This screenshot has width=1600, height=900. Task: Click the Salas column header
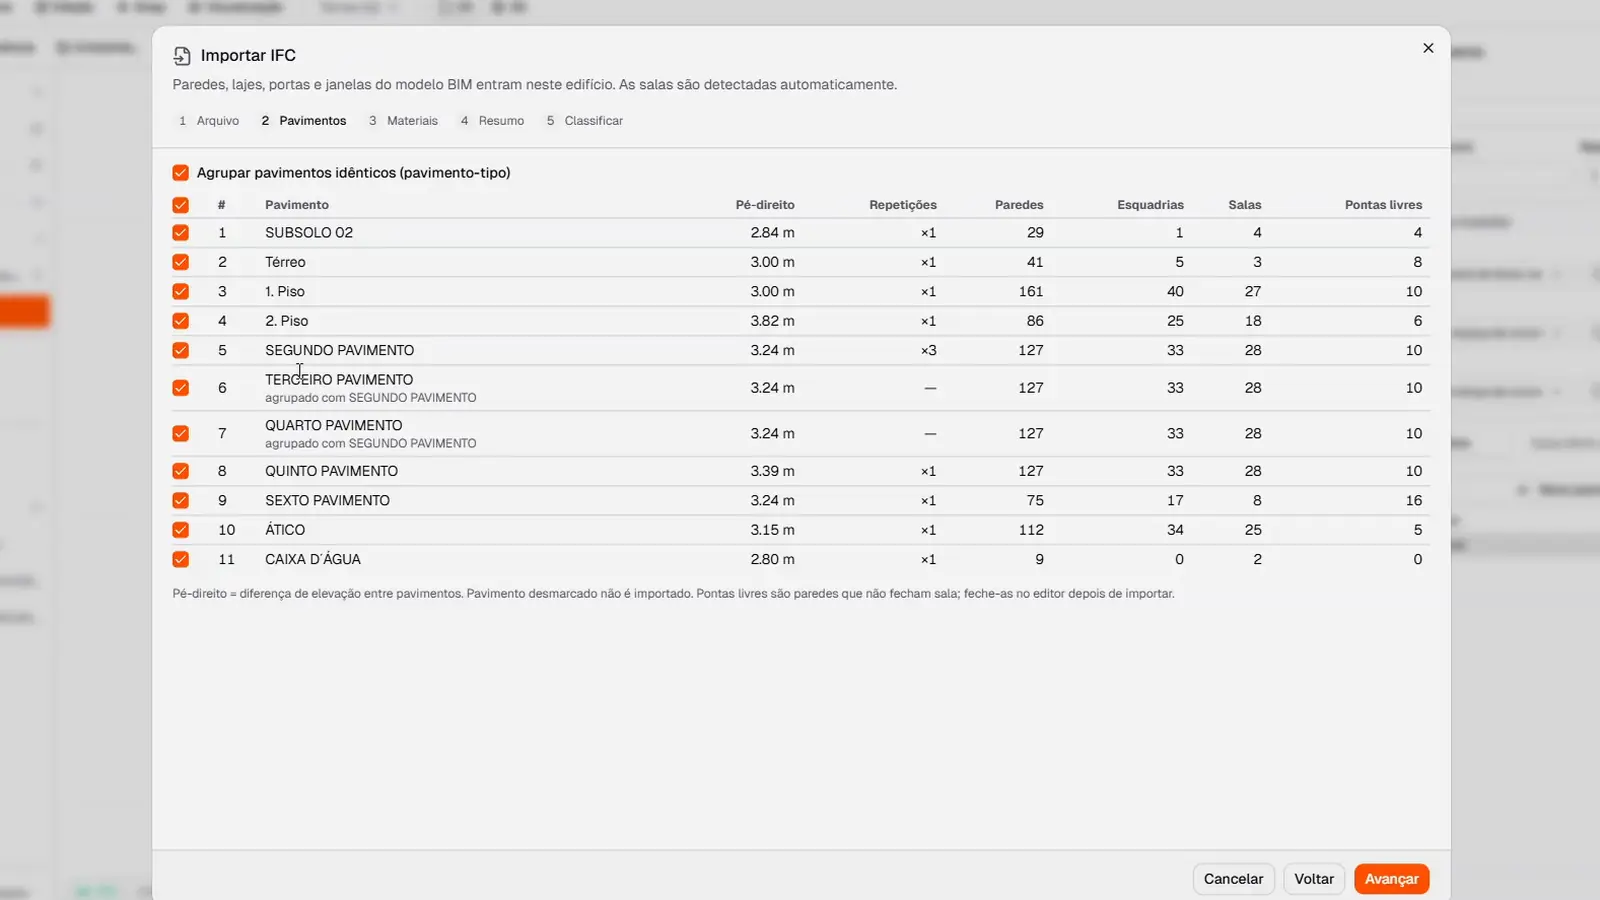point(1245,205)
